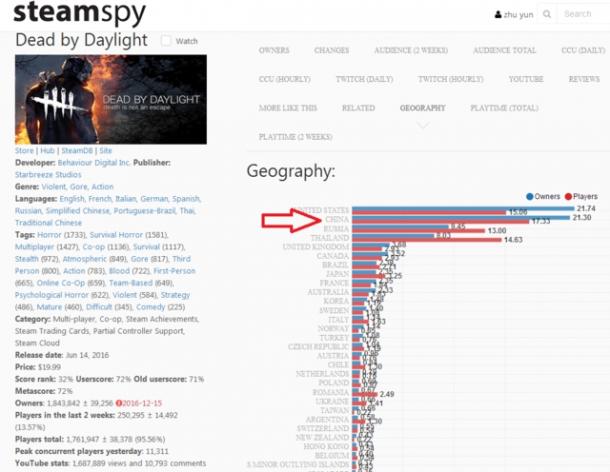Click the 14.63 players bar value
This screenshot has height=472, width=610.
(x=513, y=240)
